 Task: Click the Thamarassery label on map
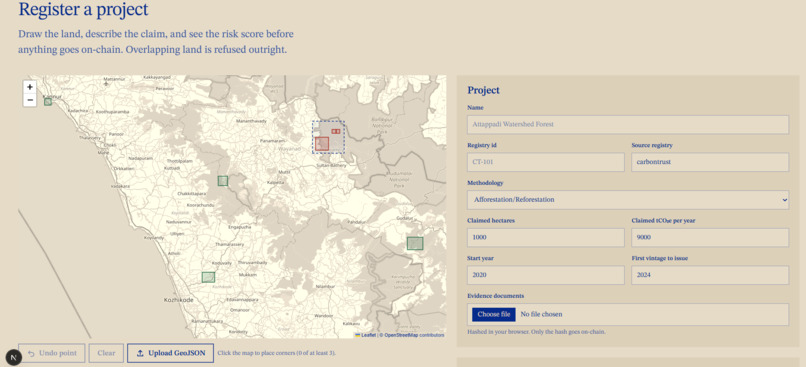[230, 245]
